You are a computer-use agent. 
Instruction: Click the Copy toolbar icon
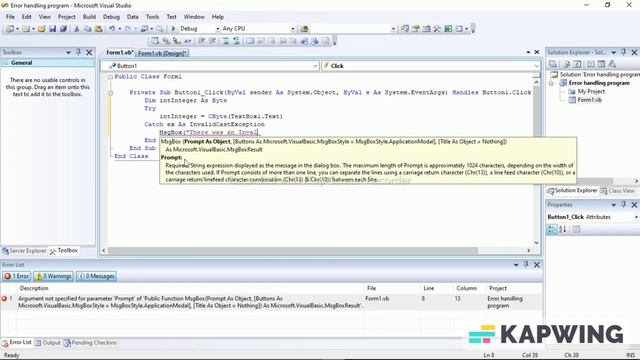click(x=87, y=29)
